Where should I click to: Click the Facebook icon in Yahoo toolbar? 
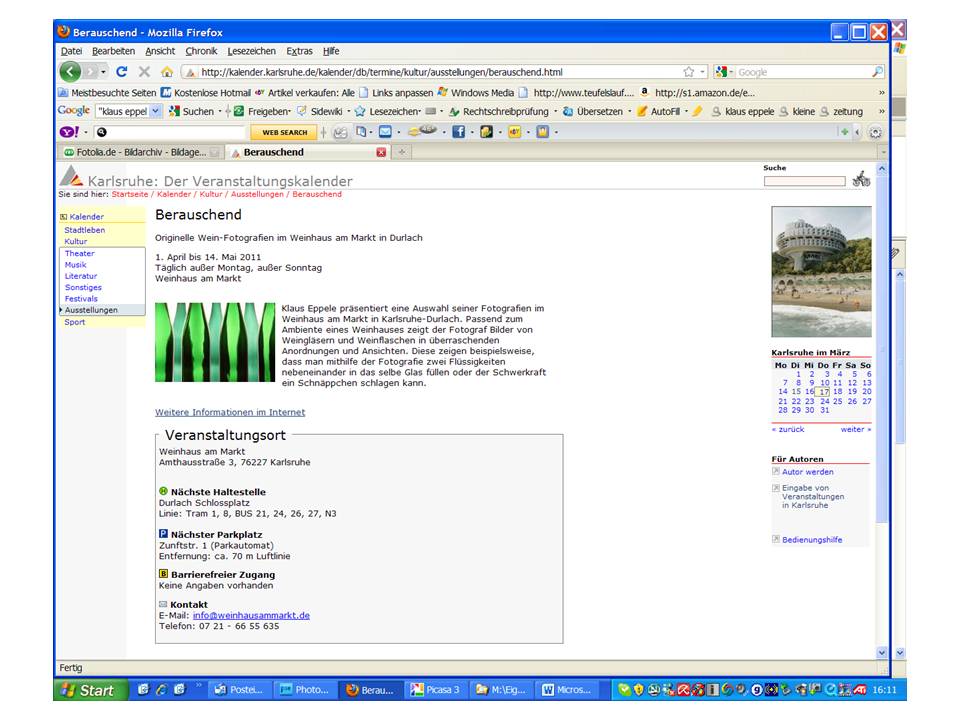459,132
